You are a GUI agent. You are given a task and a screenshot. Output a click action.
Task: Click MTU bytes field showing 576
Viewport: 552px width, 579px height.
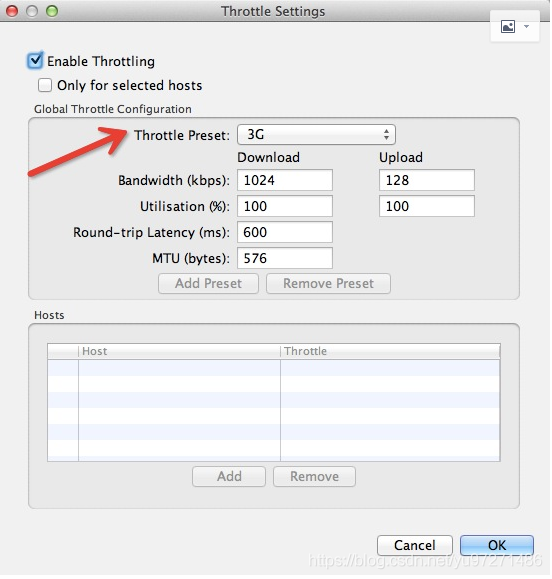click(286, 259)
